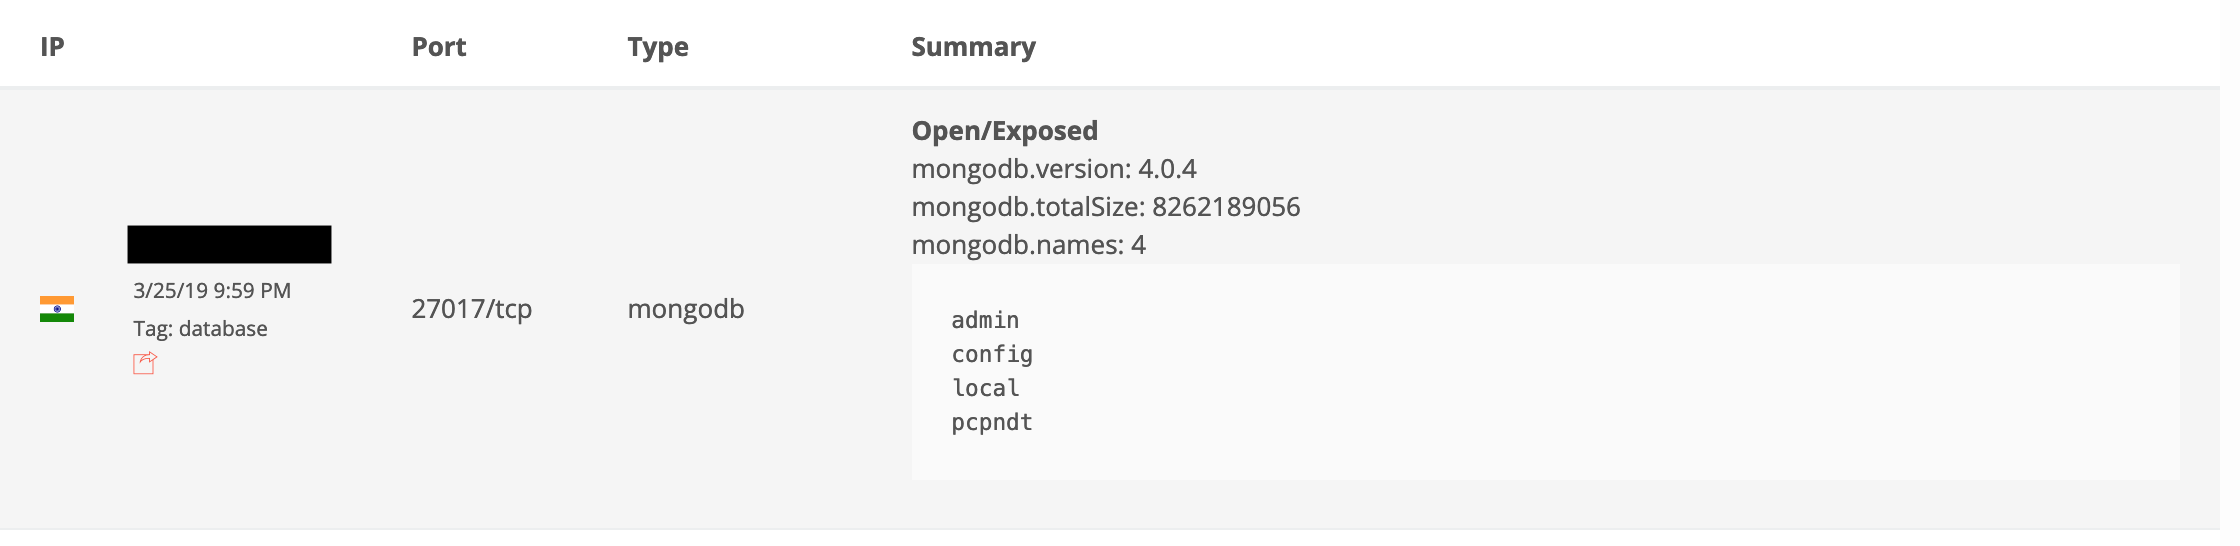2240x546 pixels.
Task: Click the mongodb.version: 4.0.4 line
Action: pos(1054,169)
